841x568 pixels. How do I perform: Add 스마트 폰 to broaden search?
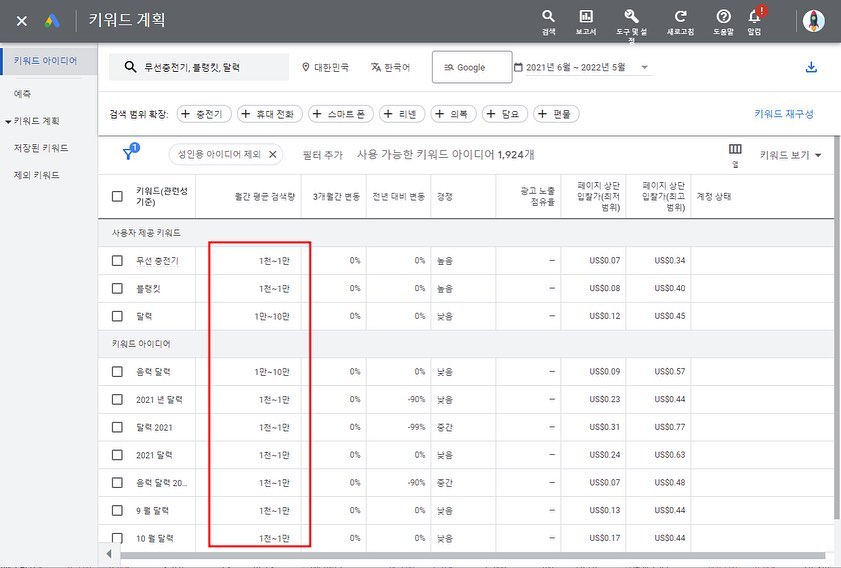coord(341,114)
